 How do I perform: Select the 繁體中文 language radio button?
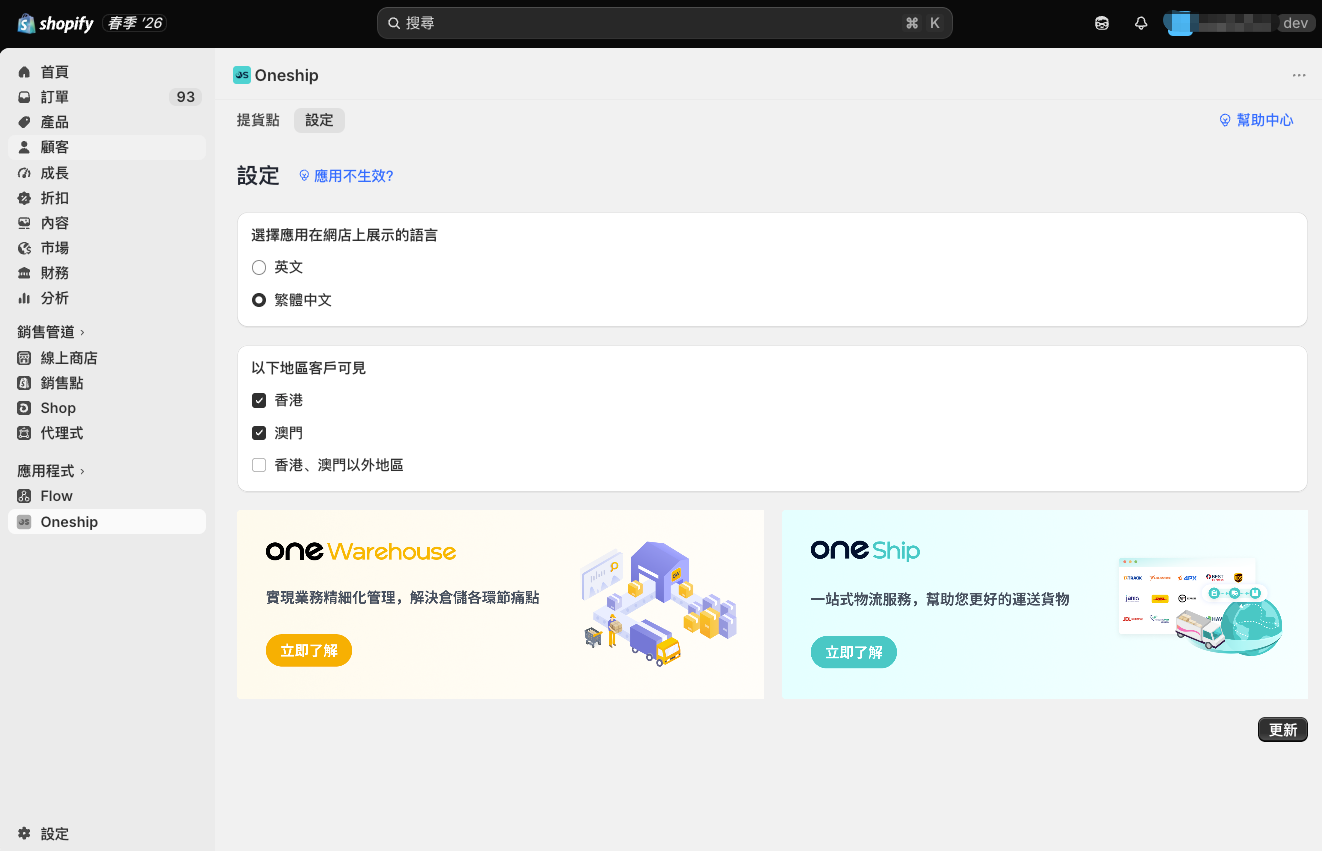click(x=259, y=300)
